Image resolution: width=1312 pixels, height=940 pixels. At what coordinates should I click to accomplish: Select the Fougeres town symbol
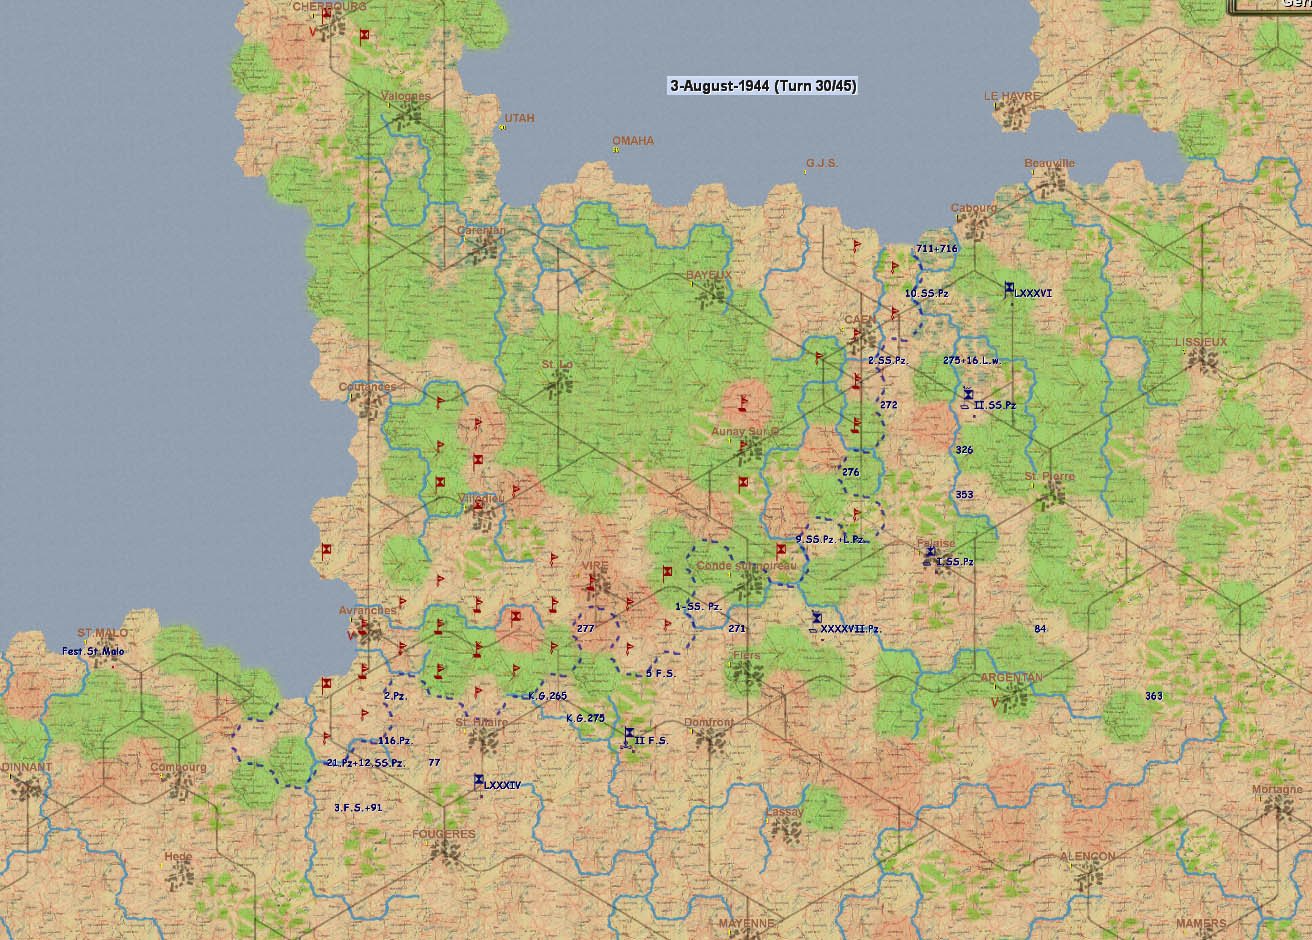click(x=444, y=853)
